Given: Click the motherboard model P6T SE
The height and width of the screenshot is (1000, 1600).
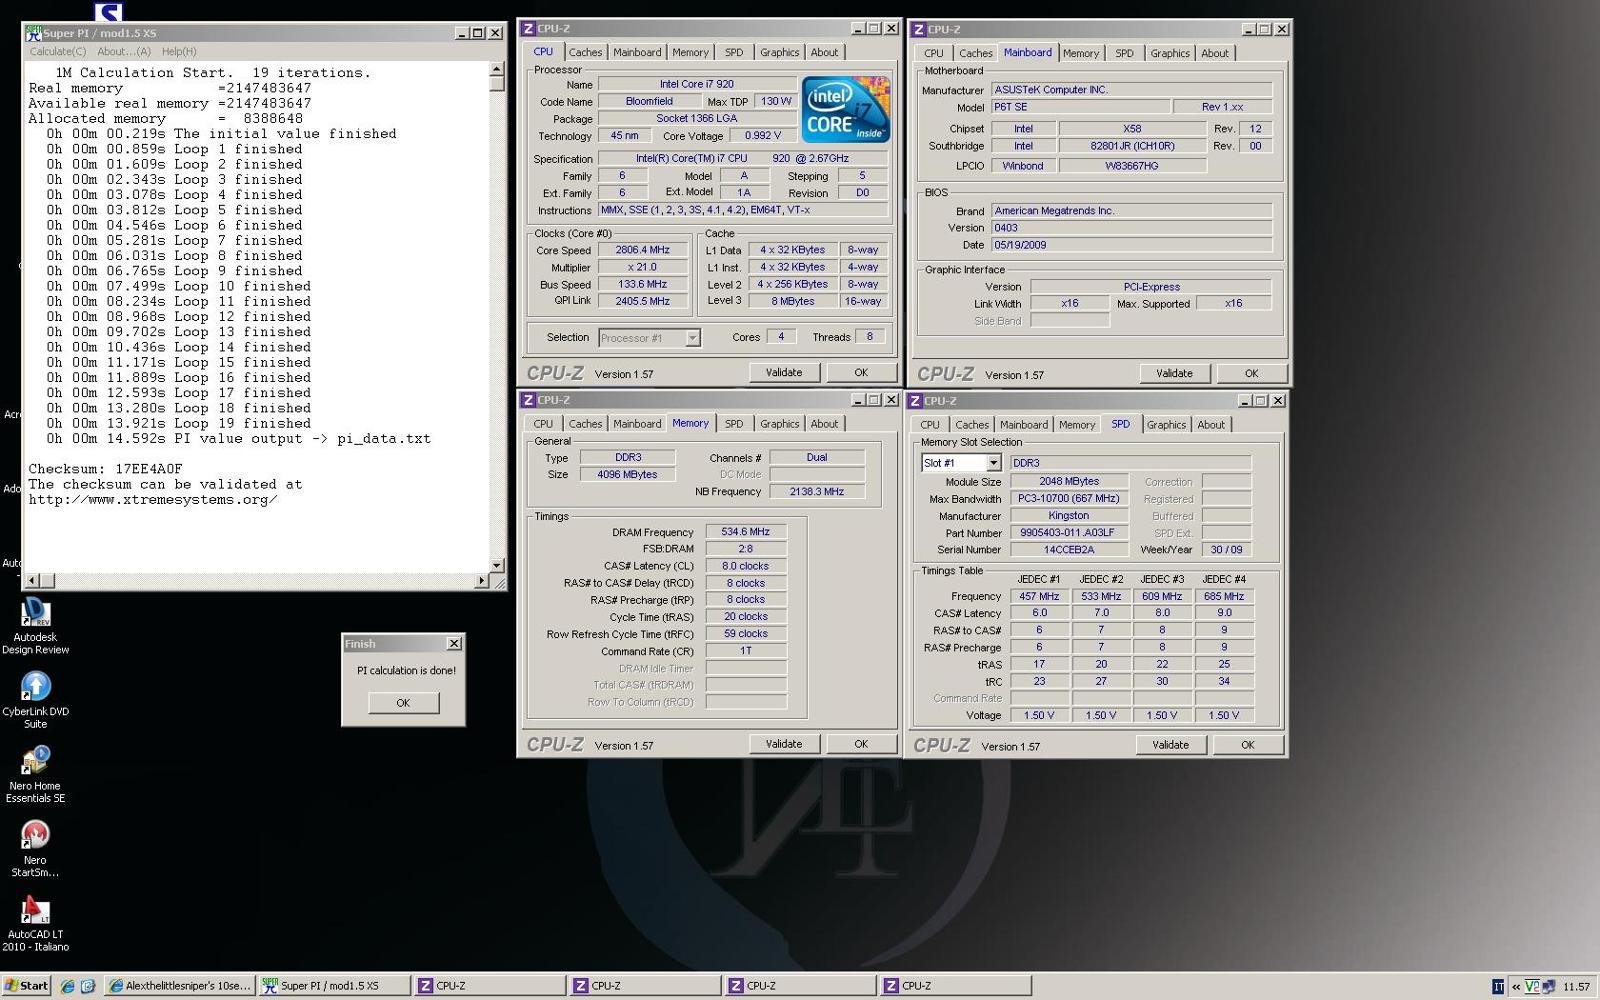Looking at the screenshot, I should tap(1080, 107).
